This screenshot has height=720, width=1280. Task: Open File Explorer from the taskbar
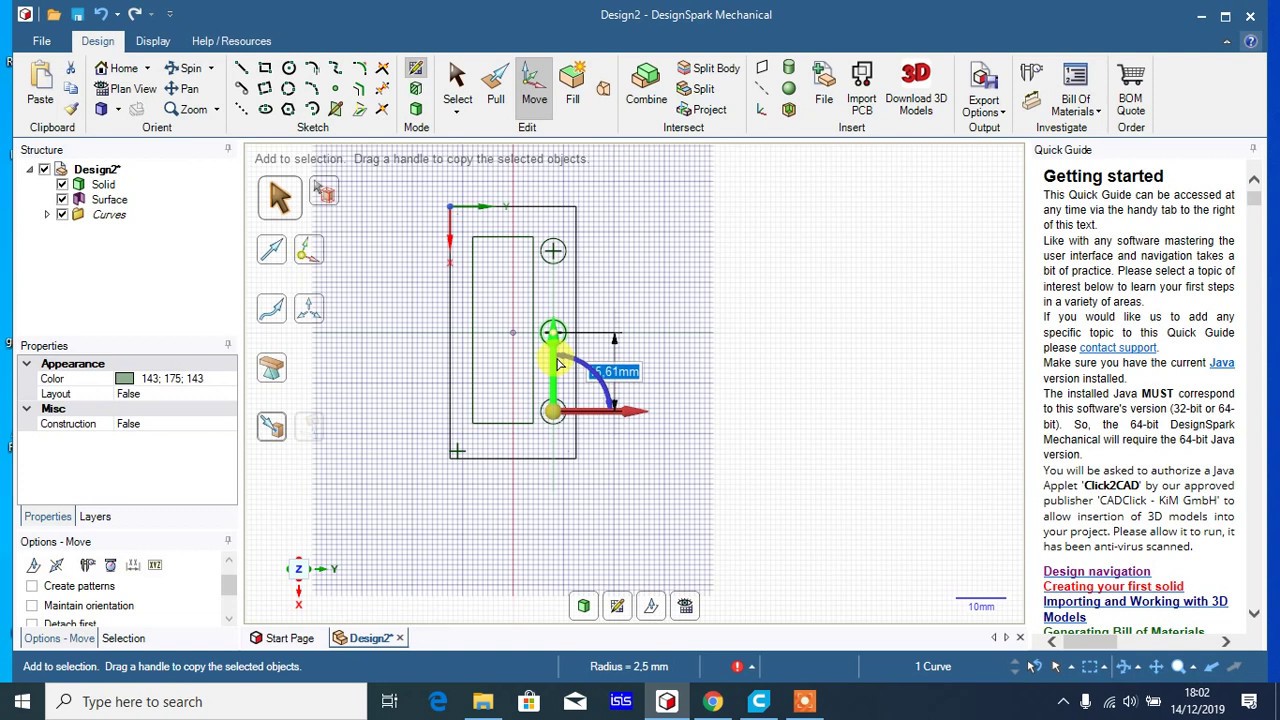coord(483,702)
